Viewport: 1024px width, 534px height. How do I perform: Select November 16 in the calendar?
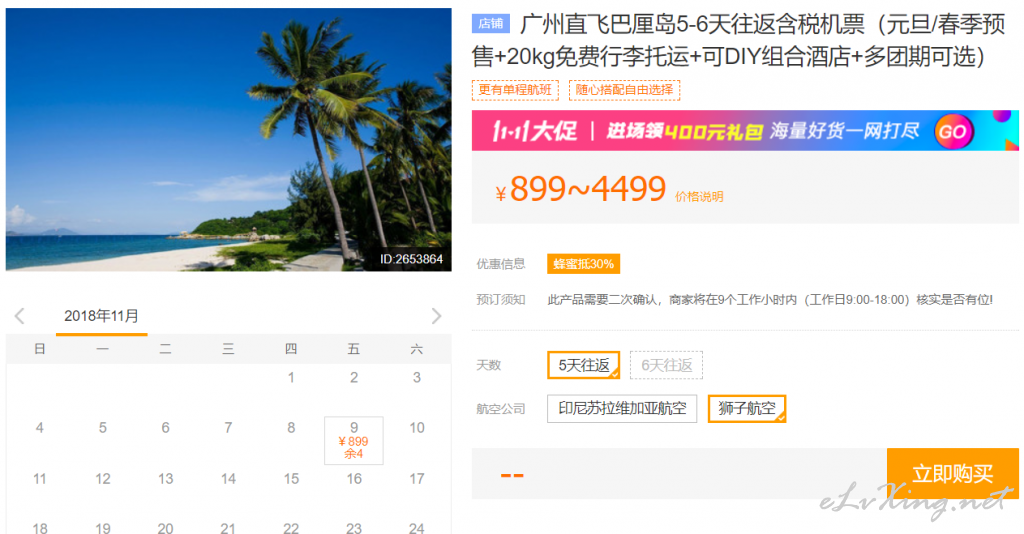(353, 479)
